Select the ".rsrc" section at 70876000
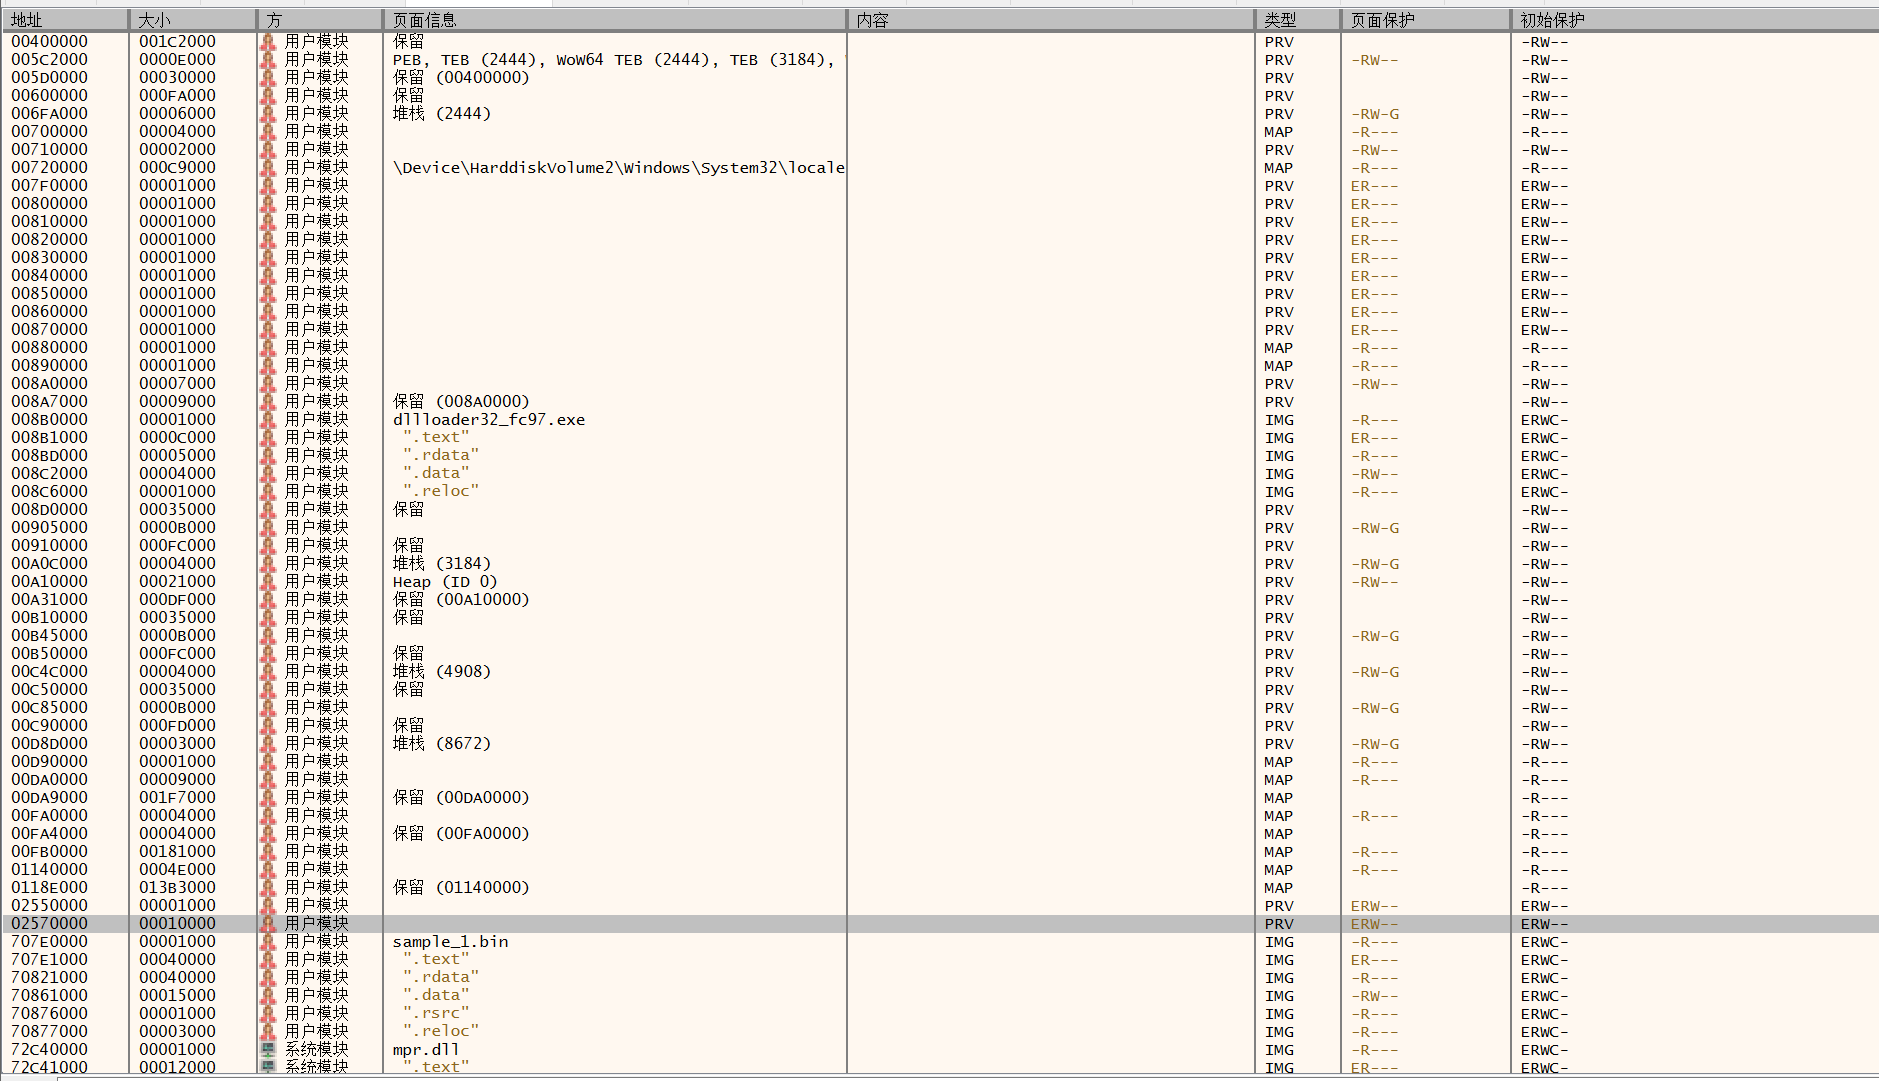 436,1014
